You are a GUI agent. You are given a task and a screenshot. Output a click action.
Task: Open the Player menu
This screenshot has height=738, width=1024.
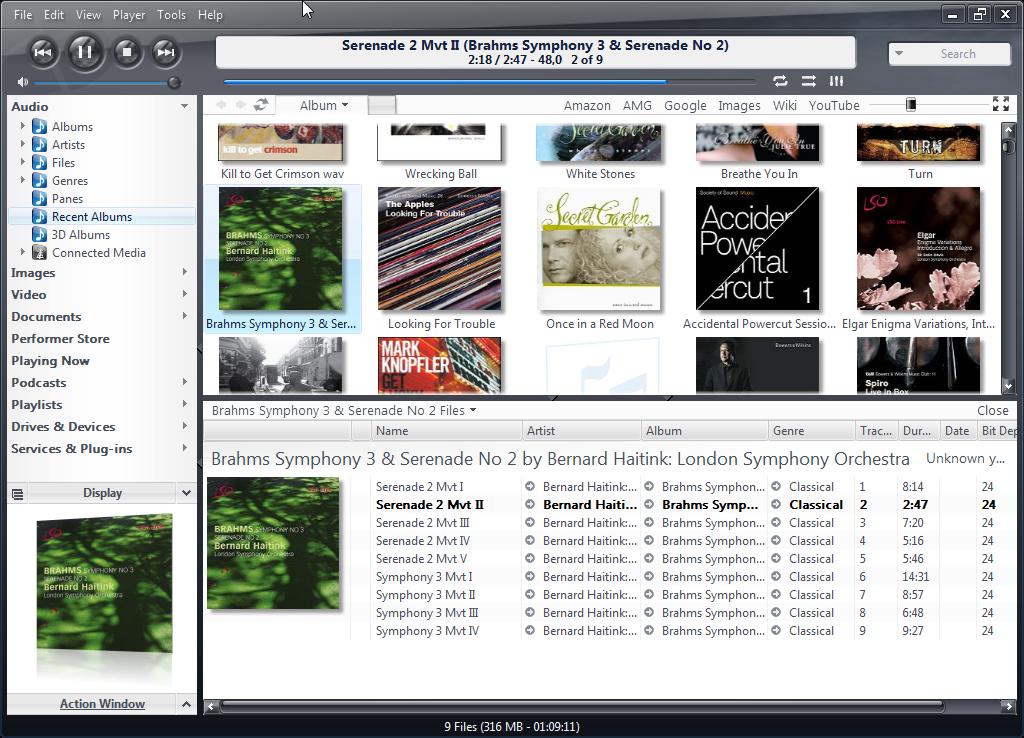click(x=129, y=14)
